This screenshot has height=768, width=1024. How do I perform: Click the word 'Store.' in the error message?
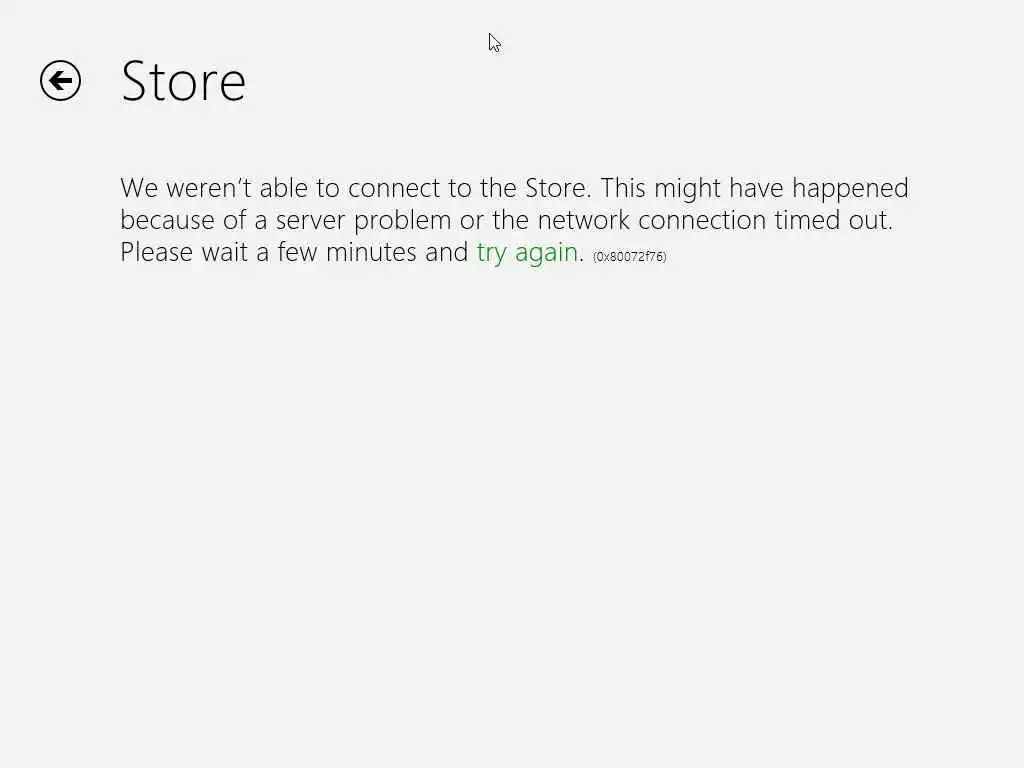[x=558, y=188]
